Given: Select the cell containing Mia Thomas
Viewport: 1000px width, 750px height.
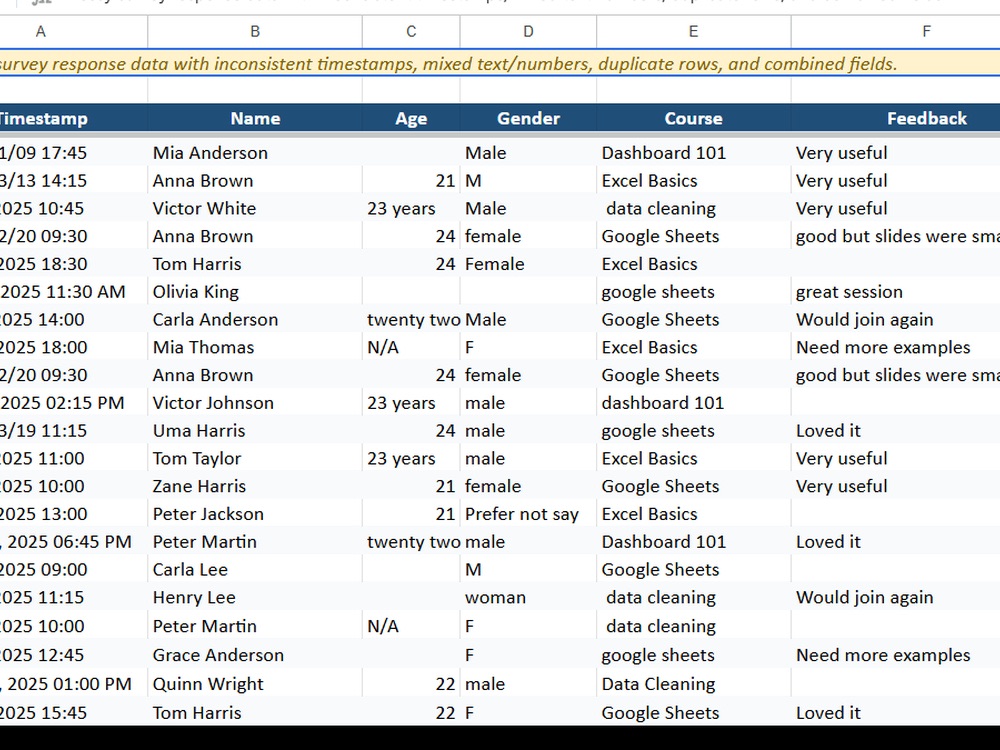Looking at the screenshot, I should 254,347.
